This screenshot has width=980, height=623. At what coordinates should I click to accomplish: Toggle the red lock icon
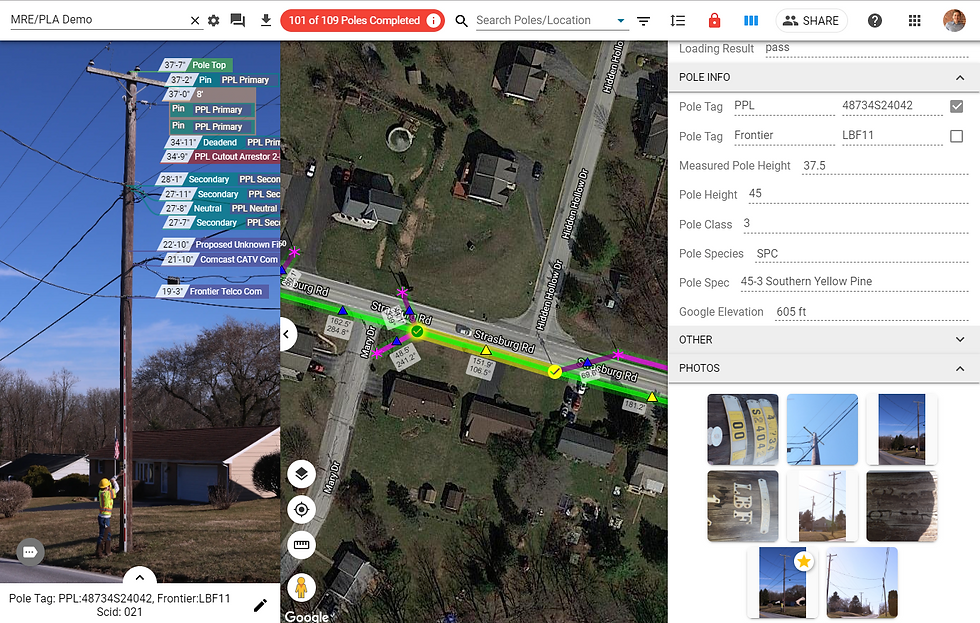coord(714,21)
